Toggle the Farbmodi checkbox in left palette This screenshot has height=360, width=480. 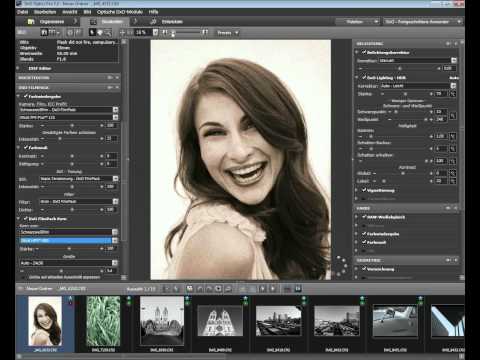point(26,147)
